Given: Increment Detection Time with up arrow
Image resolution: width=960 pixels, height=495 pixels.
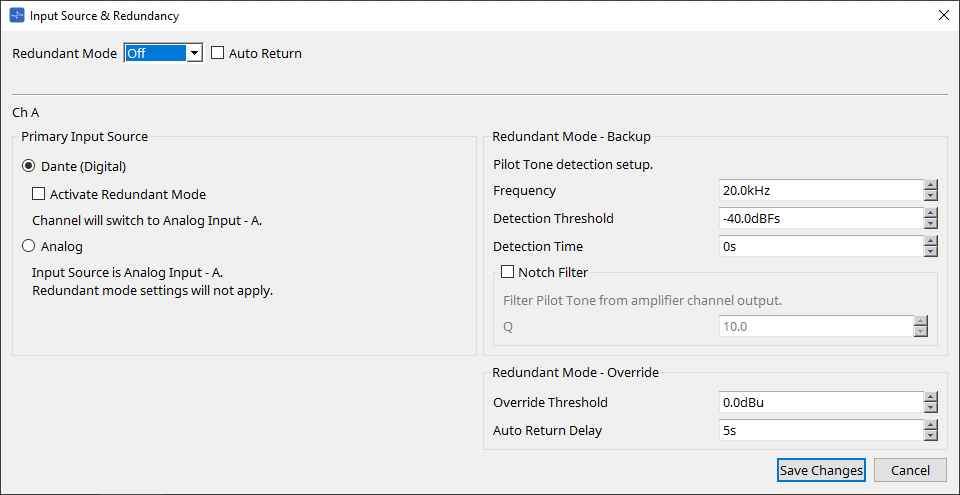Looking at the screenshot, I should pos(931,241).
